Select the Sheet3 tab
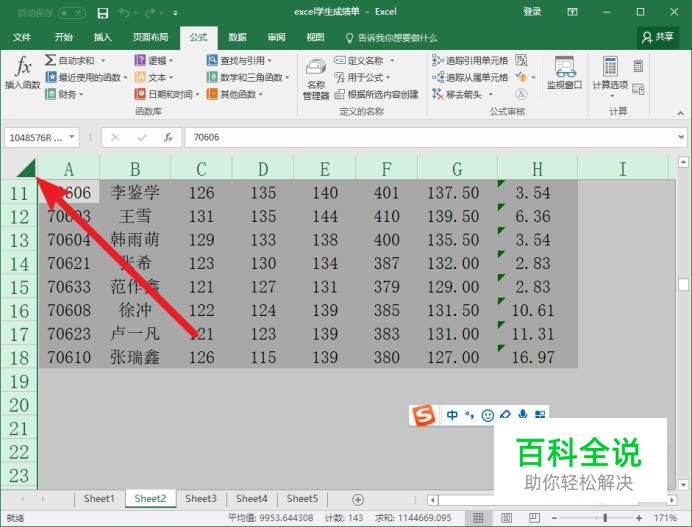Screen dimensions: 692x527 click(x=201, y=499)
